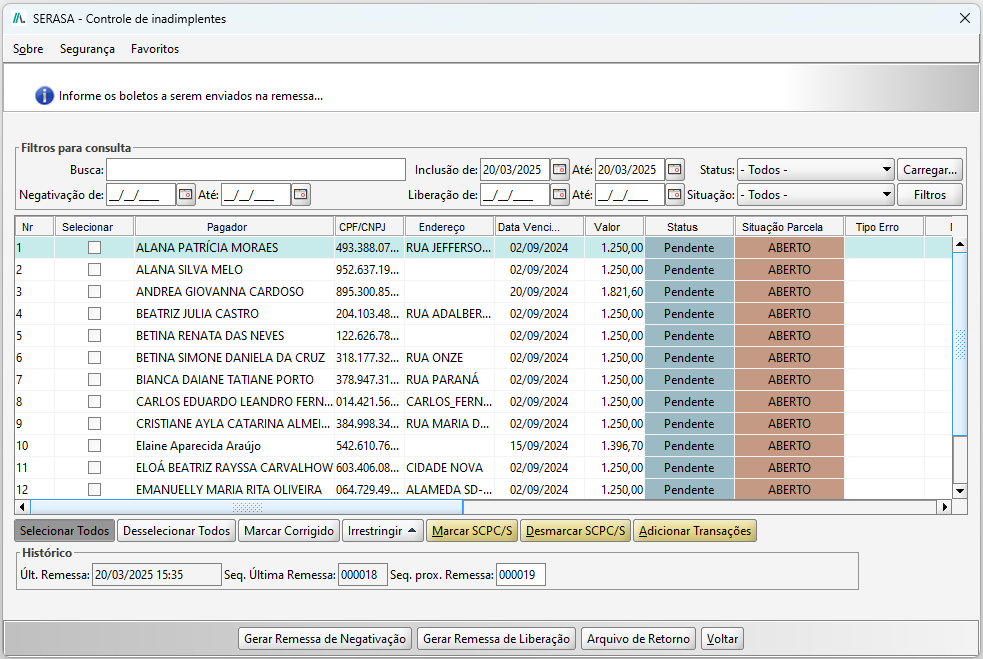Image resolution: width=983 pixels, height=659 pixels.
Task: Click the Últ. Remessa field
Action: 157,574
